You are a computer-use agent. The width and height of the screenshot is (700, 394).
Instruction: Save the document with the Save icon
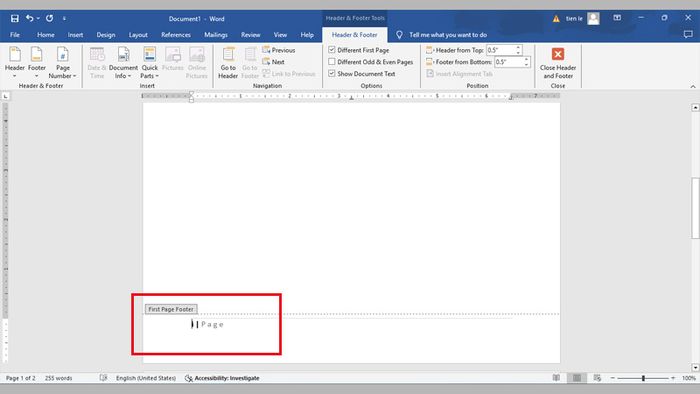coord(15,18)
